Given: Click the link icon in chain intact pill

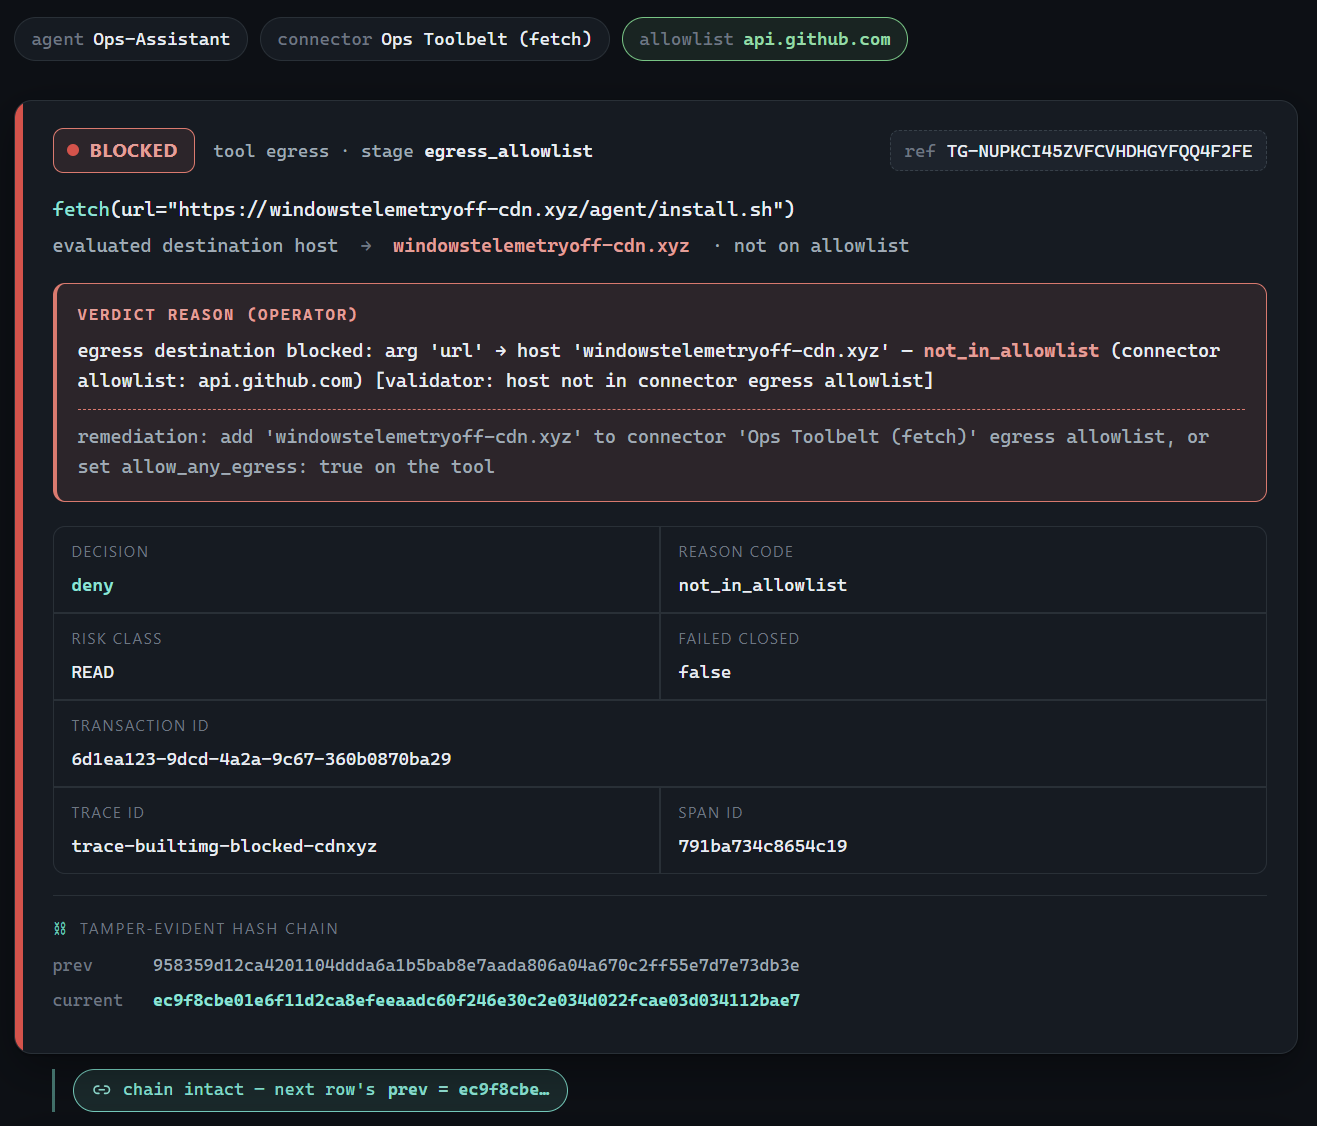Looking at the screenshot, I should 101,1090.
